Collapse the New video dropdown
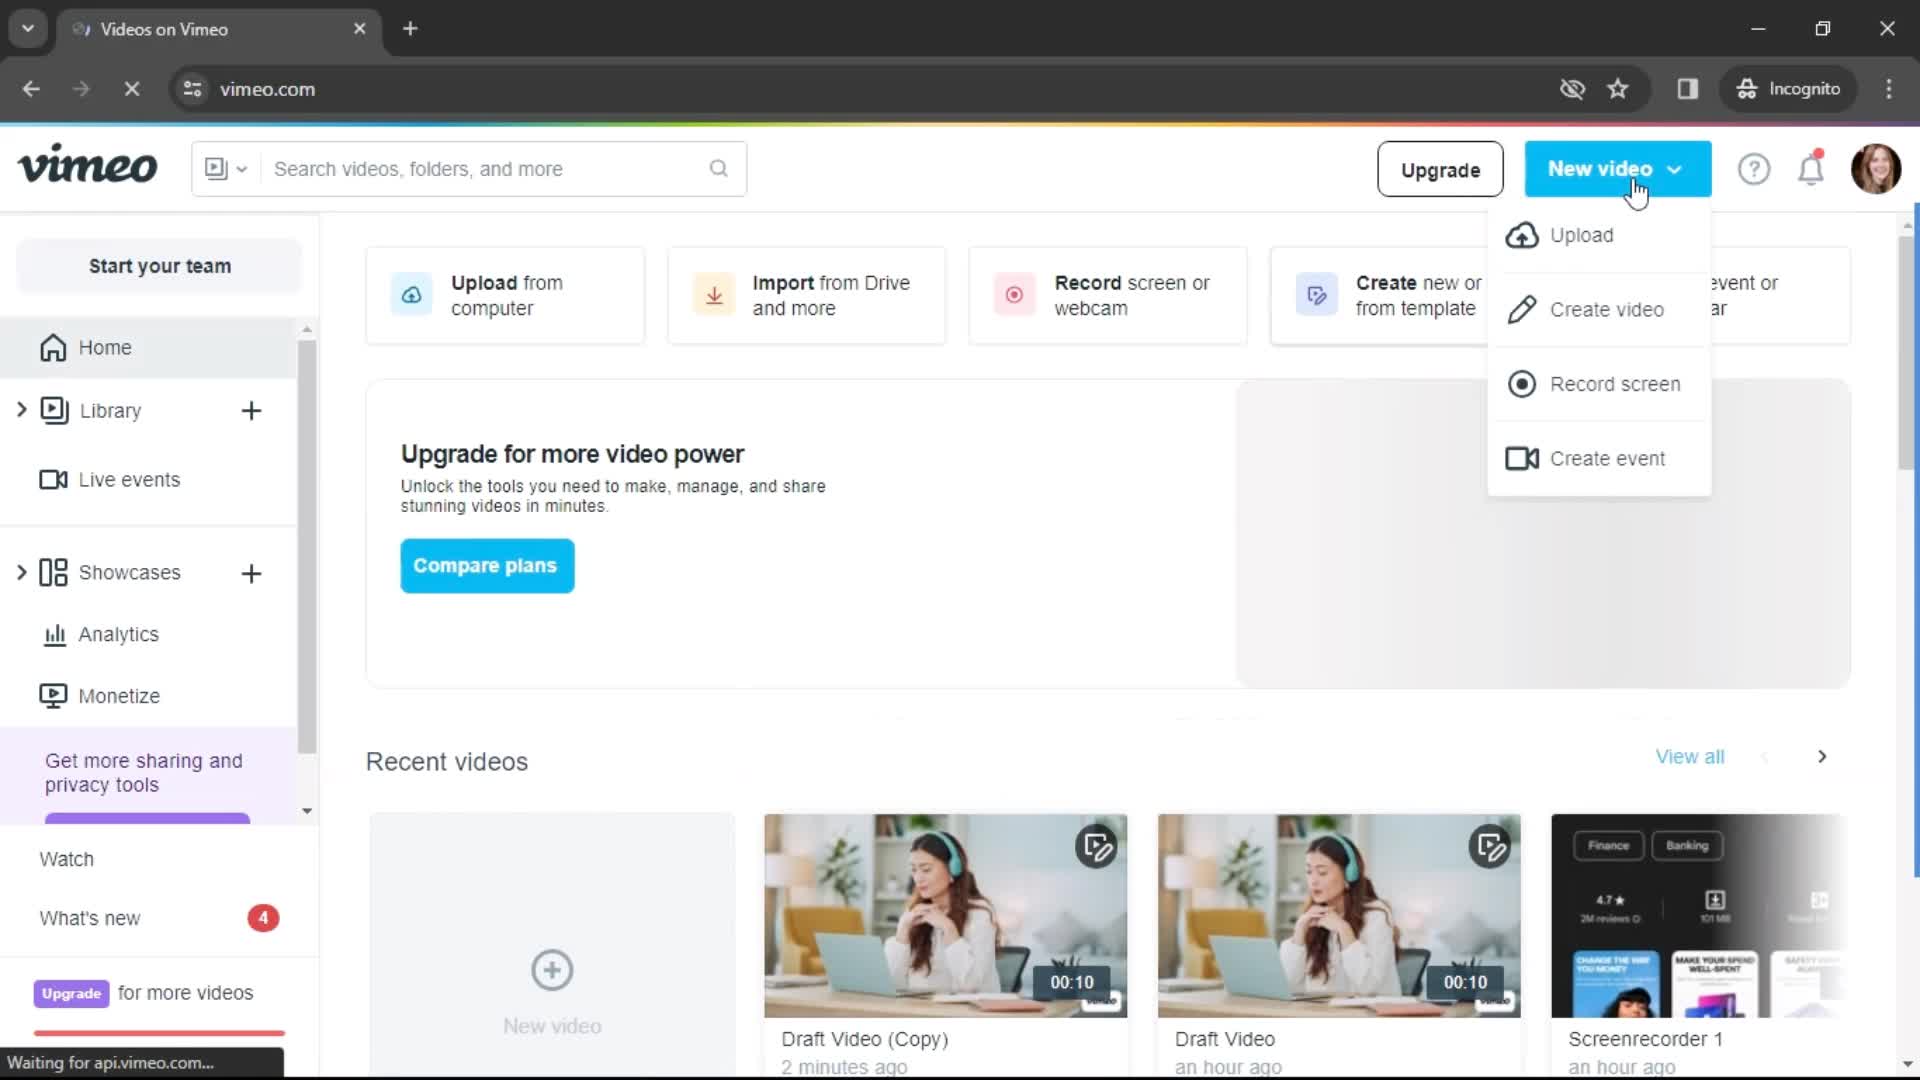This screenshot has height=1080, width=1920. (x=1617, y=169)
